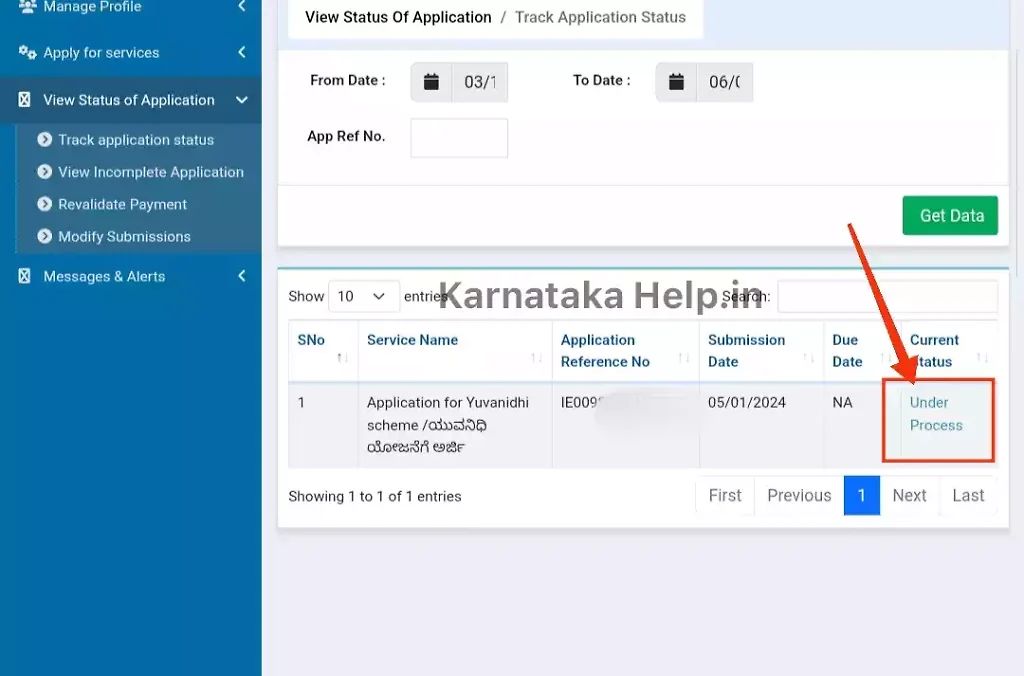Expand the Messages & Alerts chevron

click(242, 276)
